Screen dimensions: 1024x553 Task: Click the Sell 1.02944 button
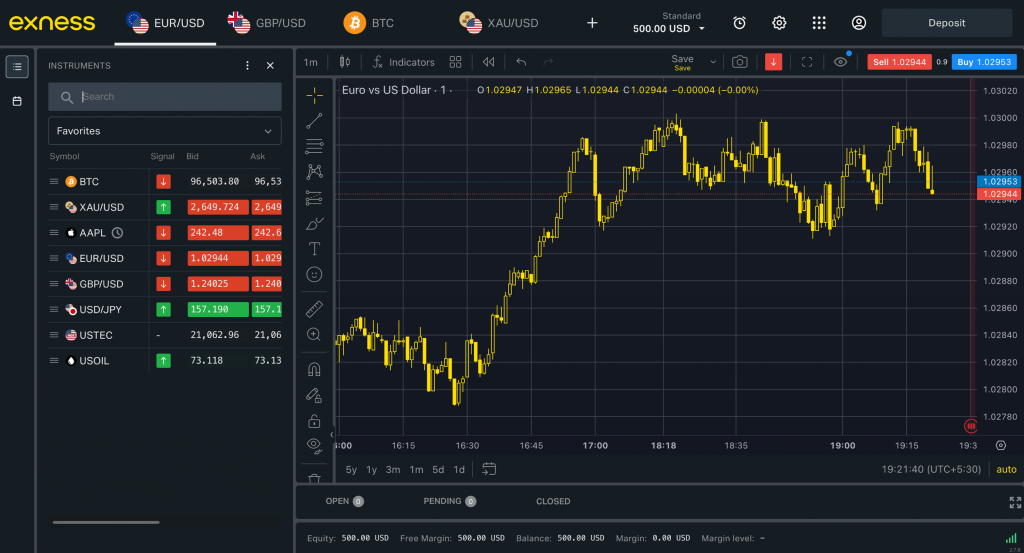click(x=899, y=62)
